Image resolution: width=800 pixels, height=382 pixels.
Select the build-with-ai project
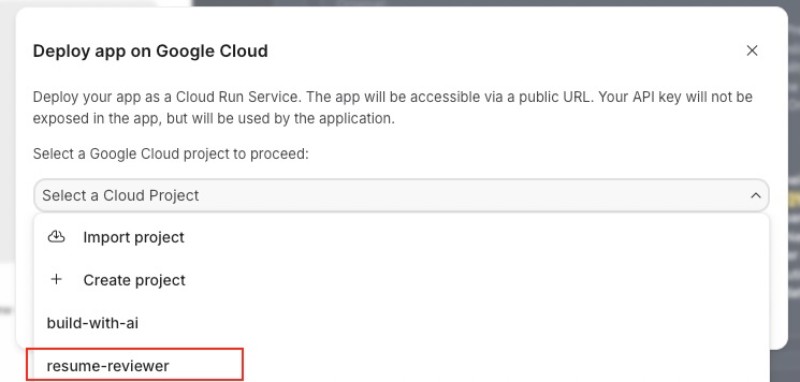click(401, 323)
